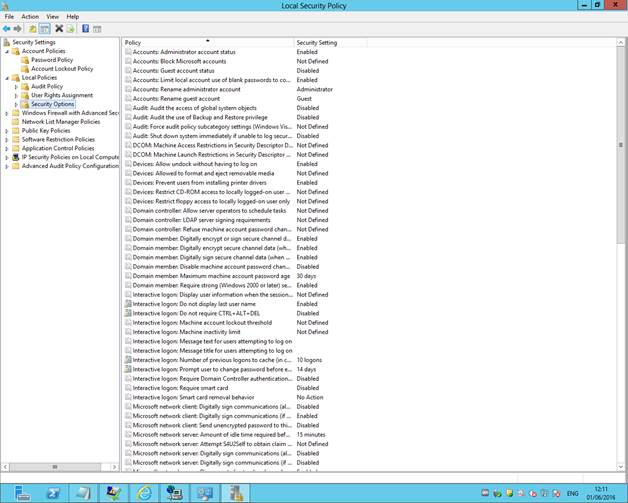Click the tree pane horizontal scrollbar right arrow
Image resolution: width=628 pixels, height=503 pixels.
[x=115, y=467]
